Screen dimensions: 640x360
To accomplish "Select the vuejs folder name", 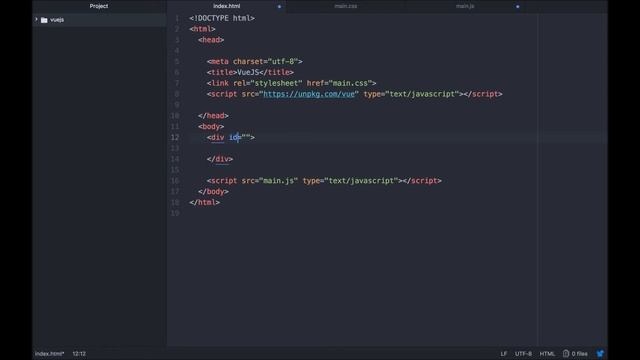I will click(x=57, y=20).
